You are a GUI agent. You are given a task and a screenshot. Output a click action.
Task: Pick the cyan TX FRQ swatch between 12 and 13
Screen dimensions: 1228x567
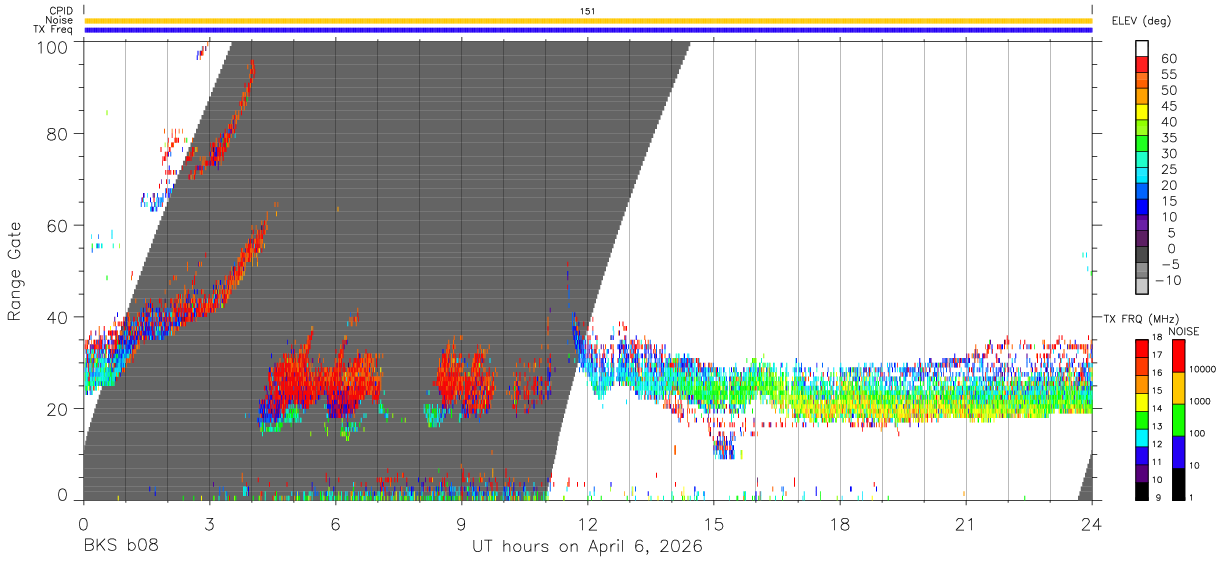click(x=1142, y=436)
